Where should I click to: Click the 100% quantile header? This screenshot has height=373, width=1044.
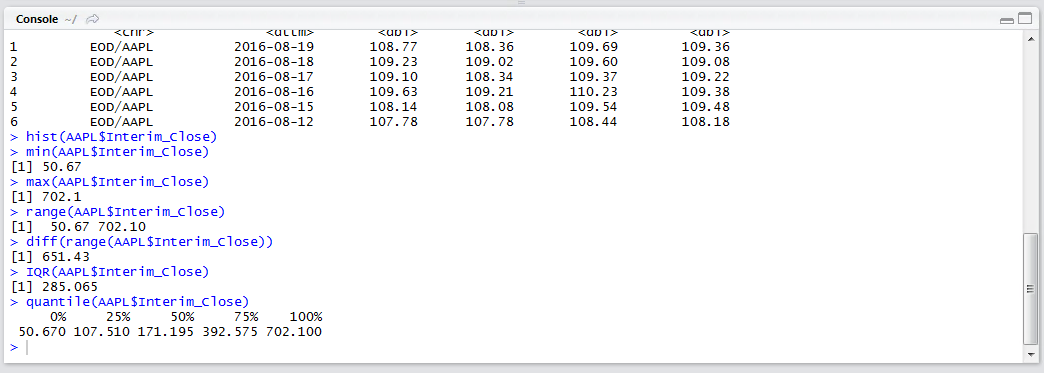point(306,316)
